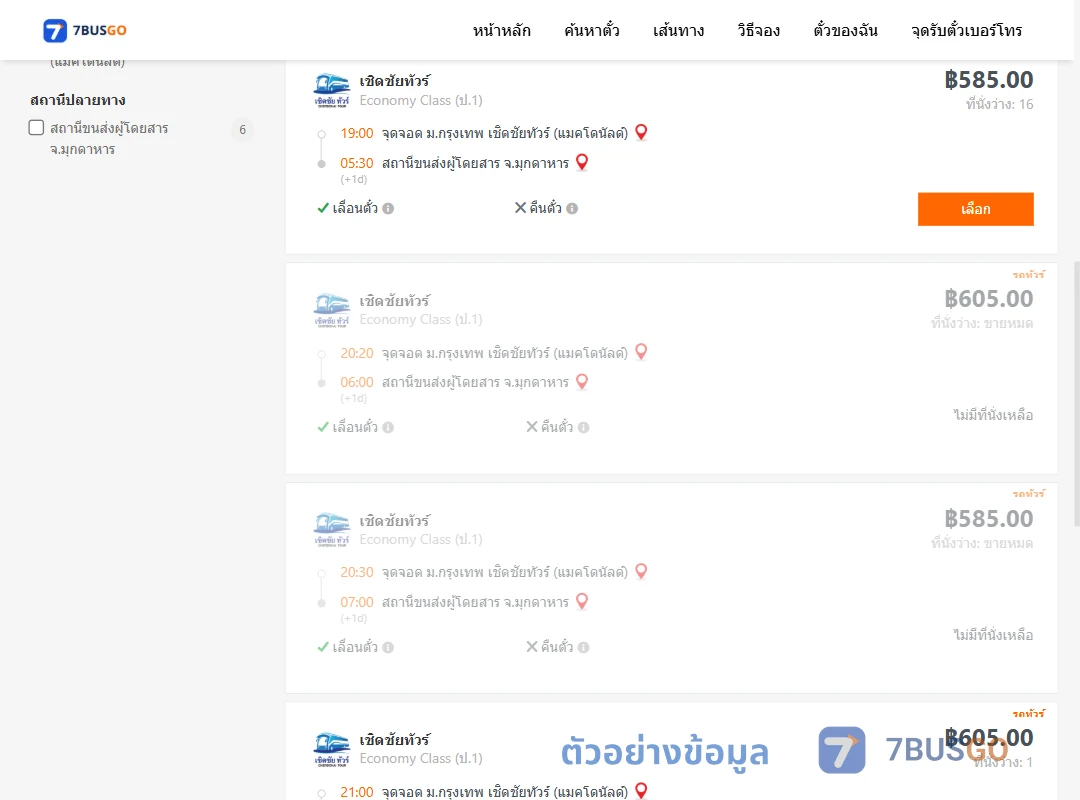
Task: Click bus company logo of 21:00 trip
Action: tap(332, 749)
